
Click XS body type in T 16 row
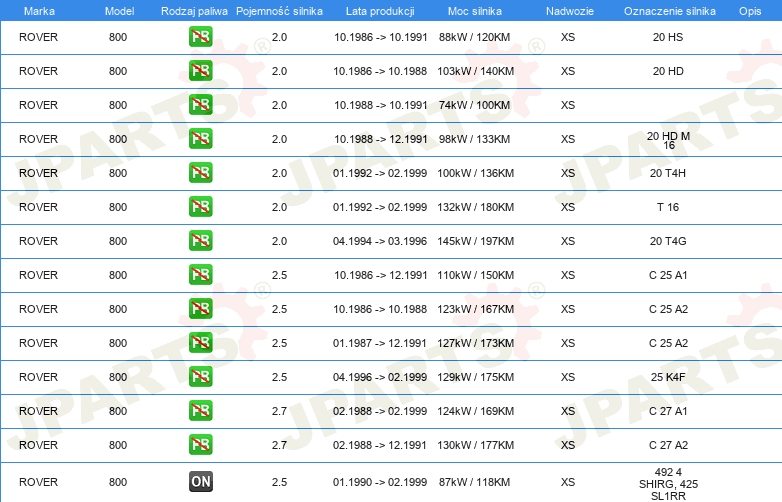click(x=568, y=207)
